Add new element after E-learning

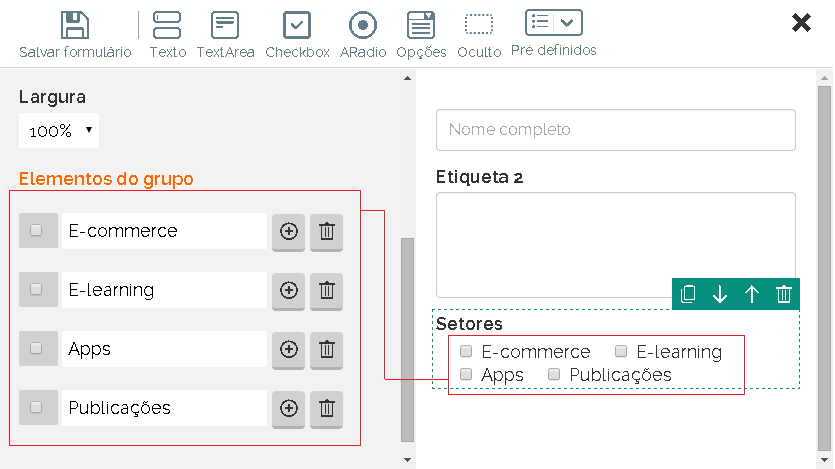tap(288, 290)
